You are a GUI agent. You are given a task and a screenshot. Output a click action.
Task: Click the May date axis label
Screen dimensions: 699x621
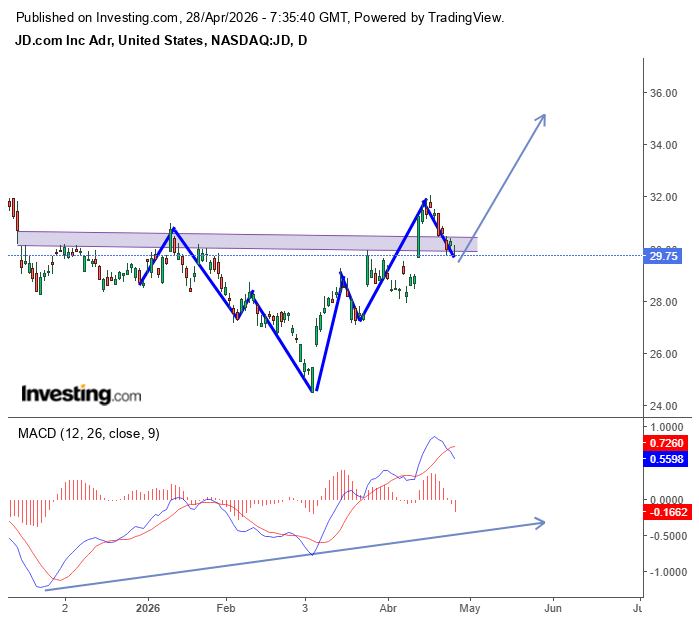pos(470,609)
